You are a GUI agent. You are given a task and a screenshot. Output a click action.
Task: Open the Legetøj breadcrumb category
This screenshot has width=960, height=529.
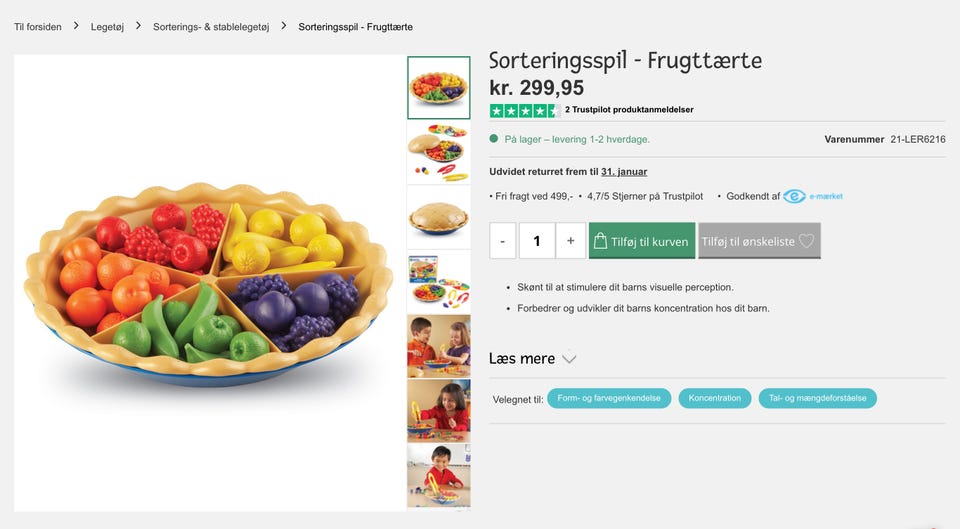pyautogui.click(x=107, y=27)
